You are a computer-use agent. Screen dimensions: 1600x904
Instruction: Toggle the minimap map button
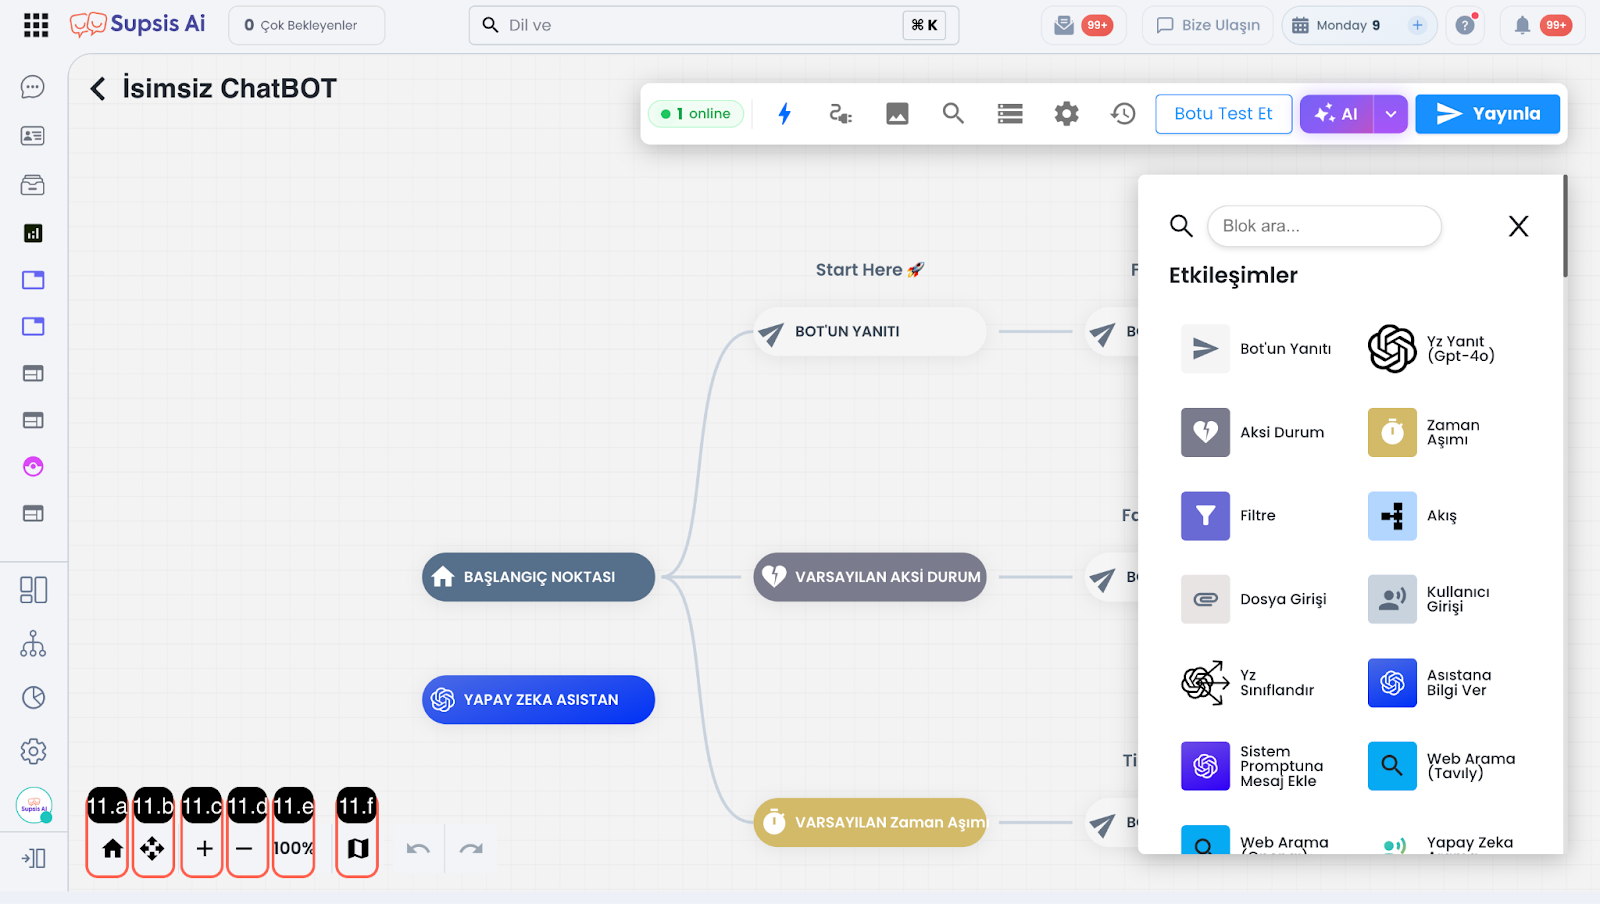(x=358, y=849)
